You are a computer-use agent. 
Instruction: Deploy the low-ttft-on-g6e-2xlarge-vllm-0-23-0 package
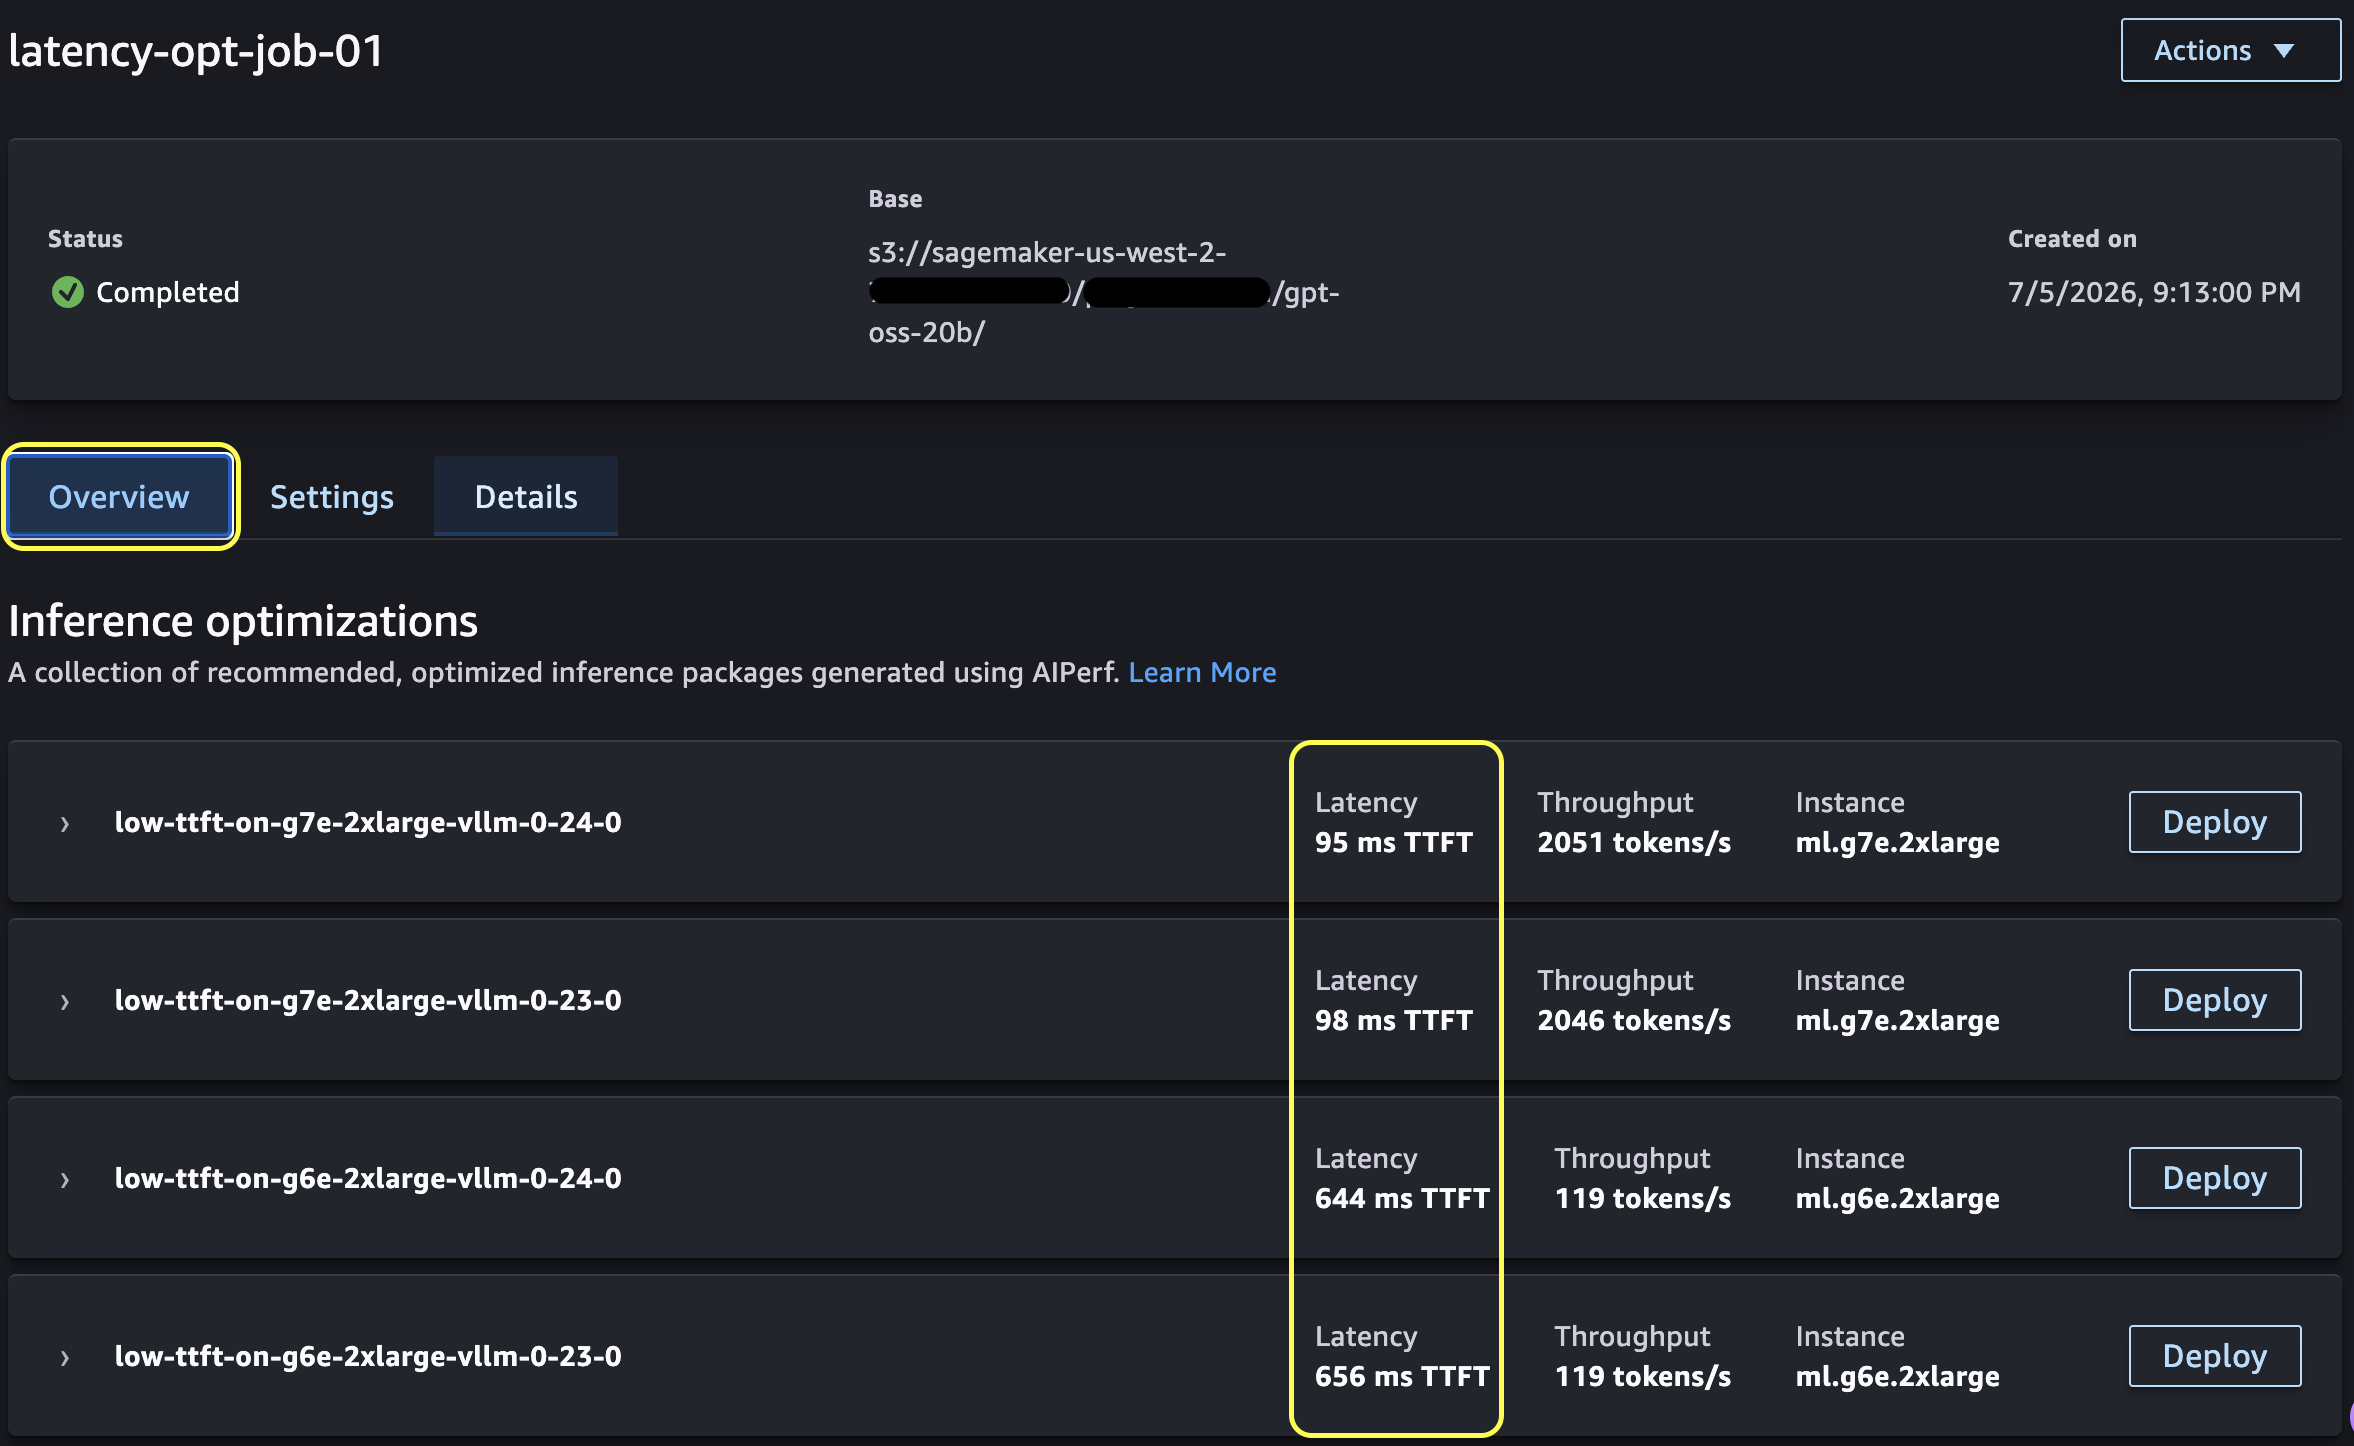tap(2215, 1356)
